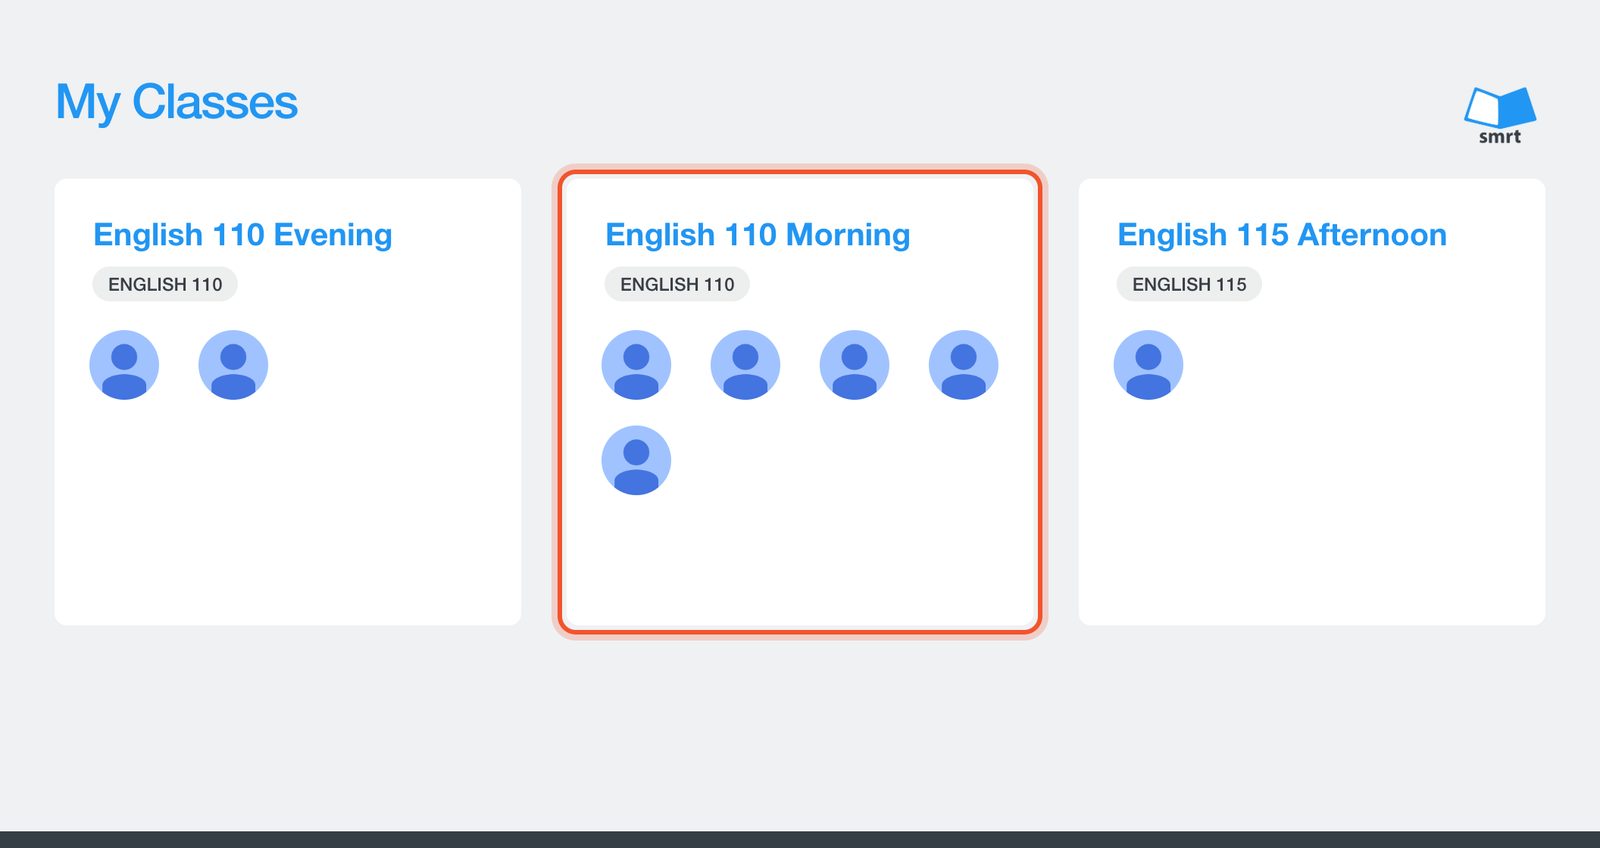Open the English 115 Afternoon class title
This screenshot has height=848, width=1600.
(x=1282, y=235)
